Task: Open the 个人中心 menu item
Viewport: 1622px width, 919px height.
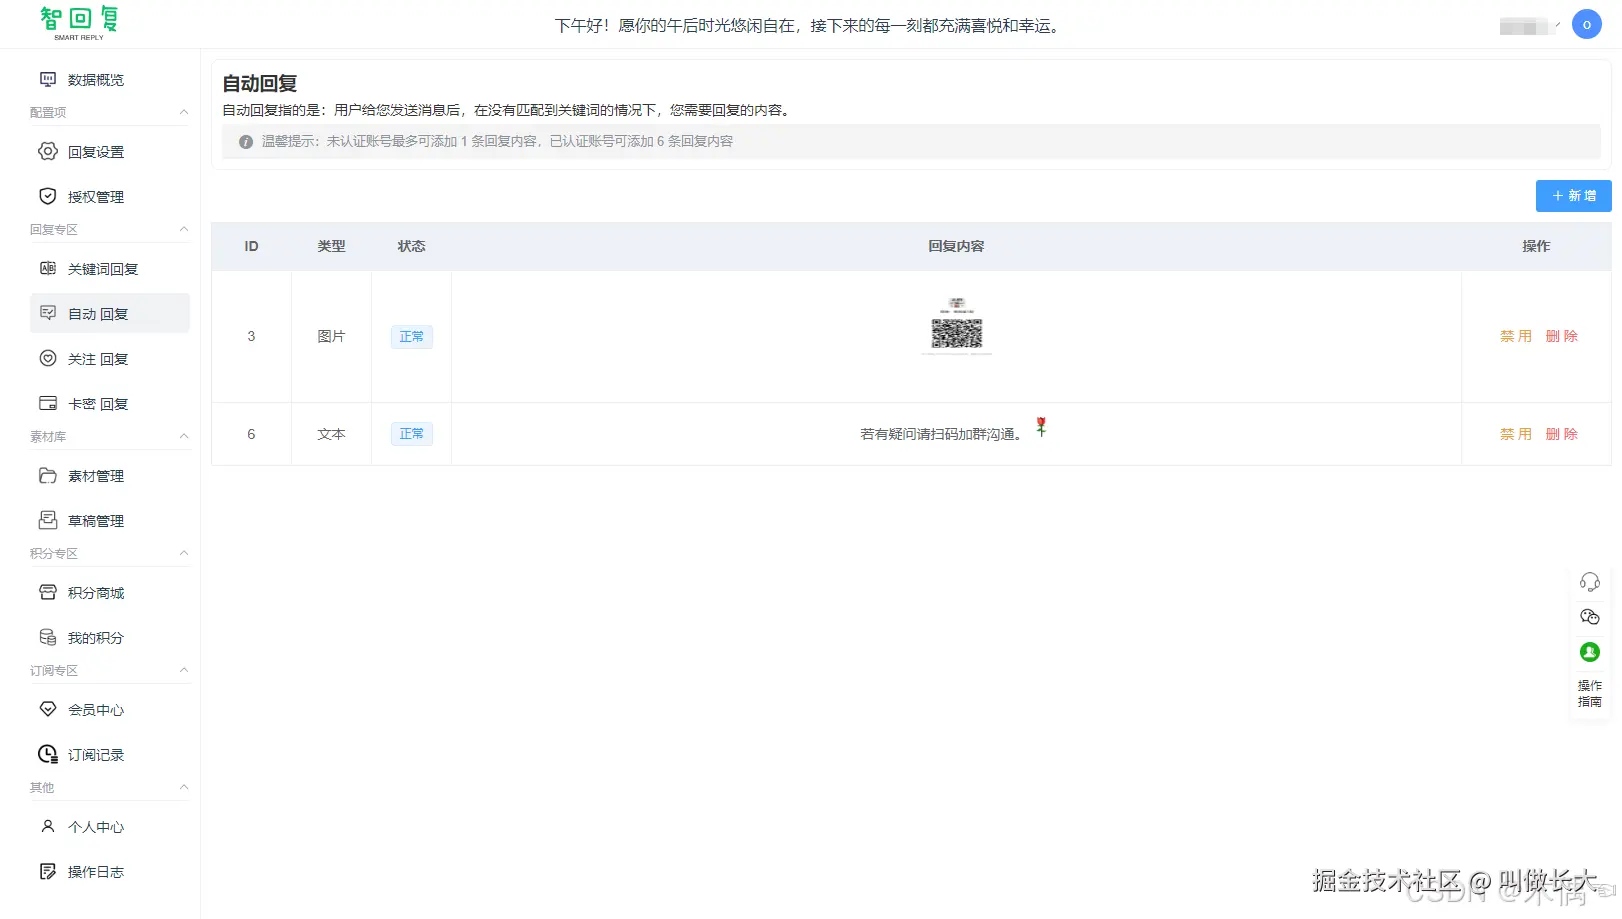Action: click(x=95, y=827)
